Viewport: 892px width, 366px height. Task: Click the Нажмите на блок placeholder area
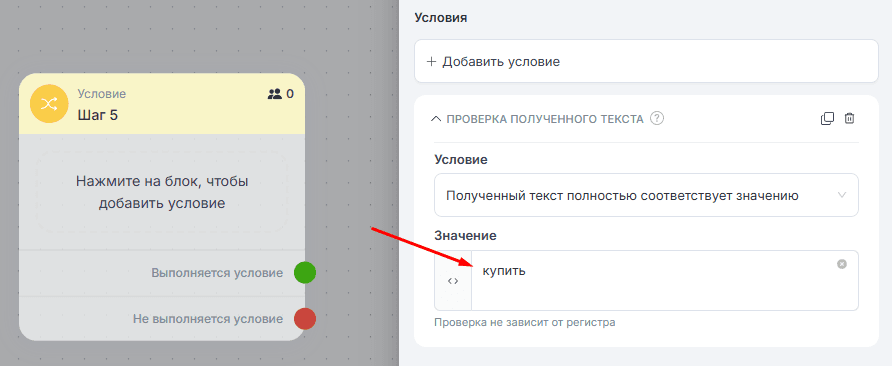[162, 192]
